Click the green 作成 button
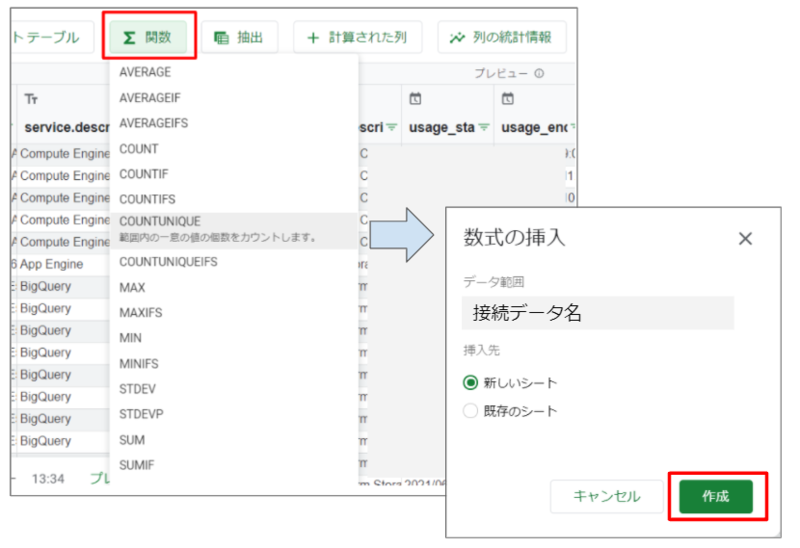This screenshot has height=548, width=800. click(x=716, y=496)
